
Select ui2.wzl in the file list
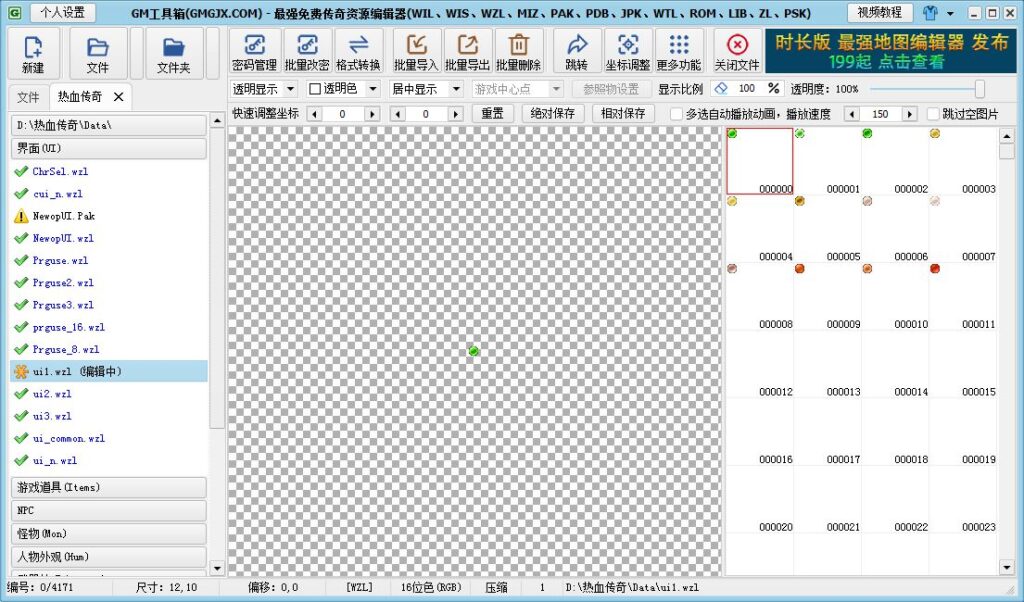point(52,394)
